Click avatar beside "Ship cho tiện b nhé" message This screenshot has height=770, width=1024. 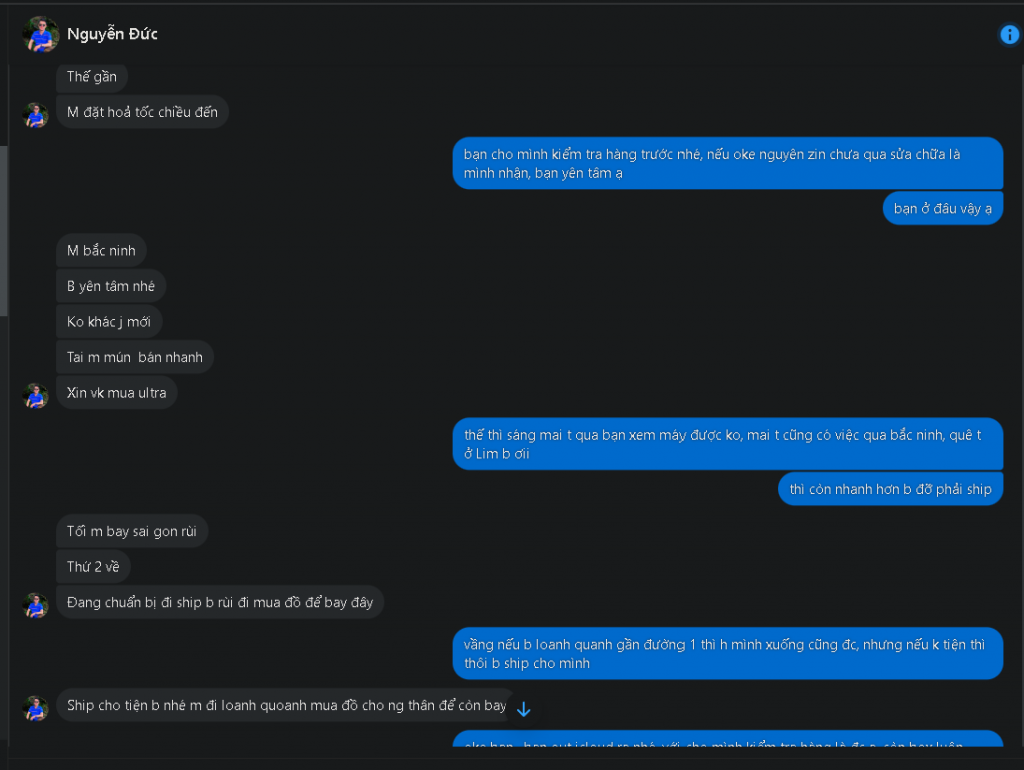coord(36,708)
